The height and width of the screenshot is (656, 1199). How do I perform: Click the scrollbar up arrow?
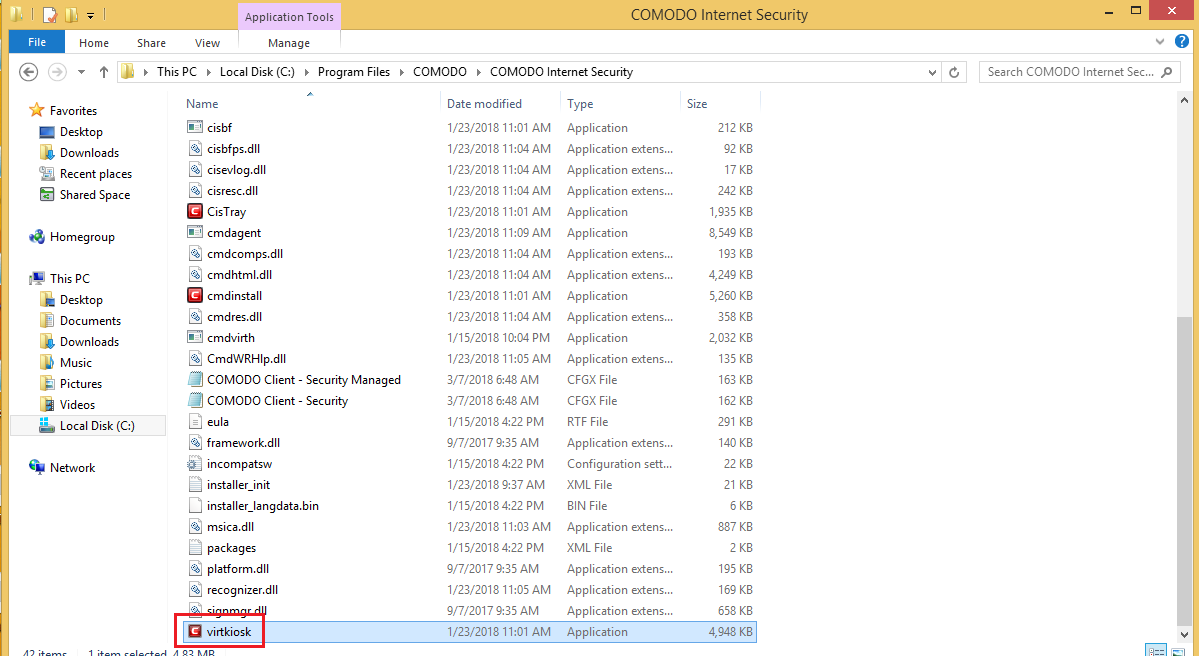[x=1184, y=100]
